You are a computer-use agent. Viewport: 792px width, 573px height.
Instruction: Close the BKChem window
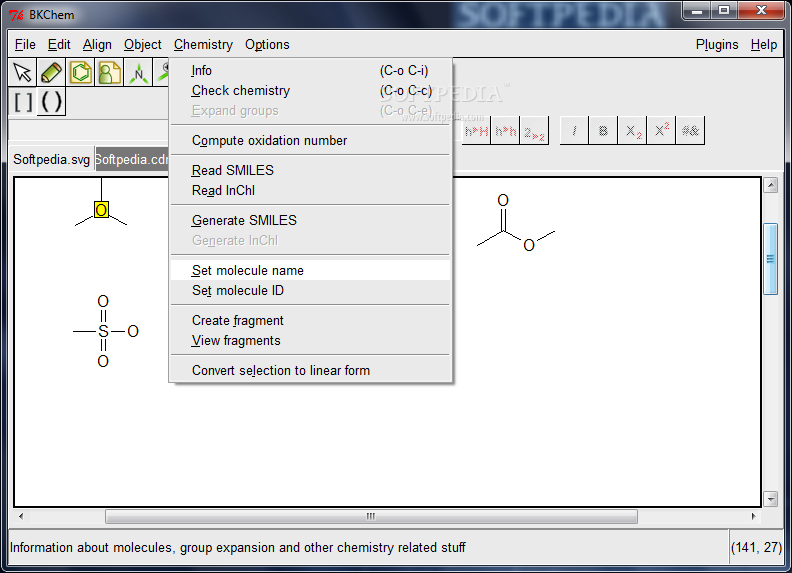pos(761,11)
